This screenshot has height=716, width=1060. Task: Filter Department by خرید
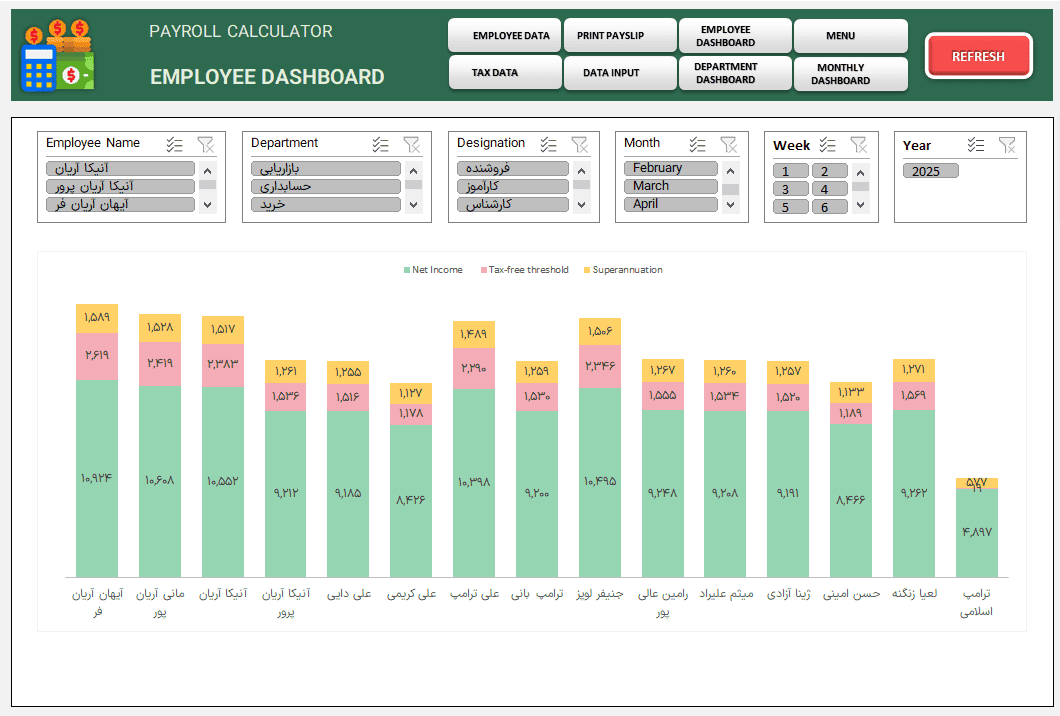tap(326, 204)
